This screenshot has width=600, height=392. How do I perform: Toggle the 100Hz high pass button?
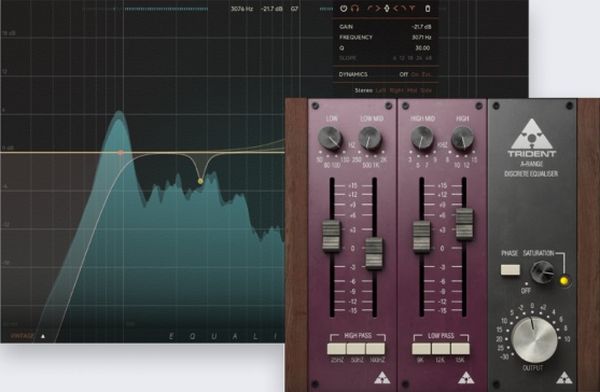point(375,349)
